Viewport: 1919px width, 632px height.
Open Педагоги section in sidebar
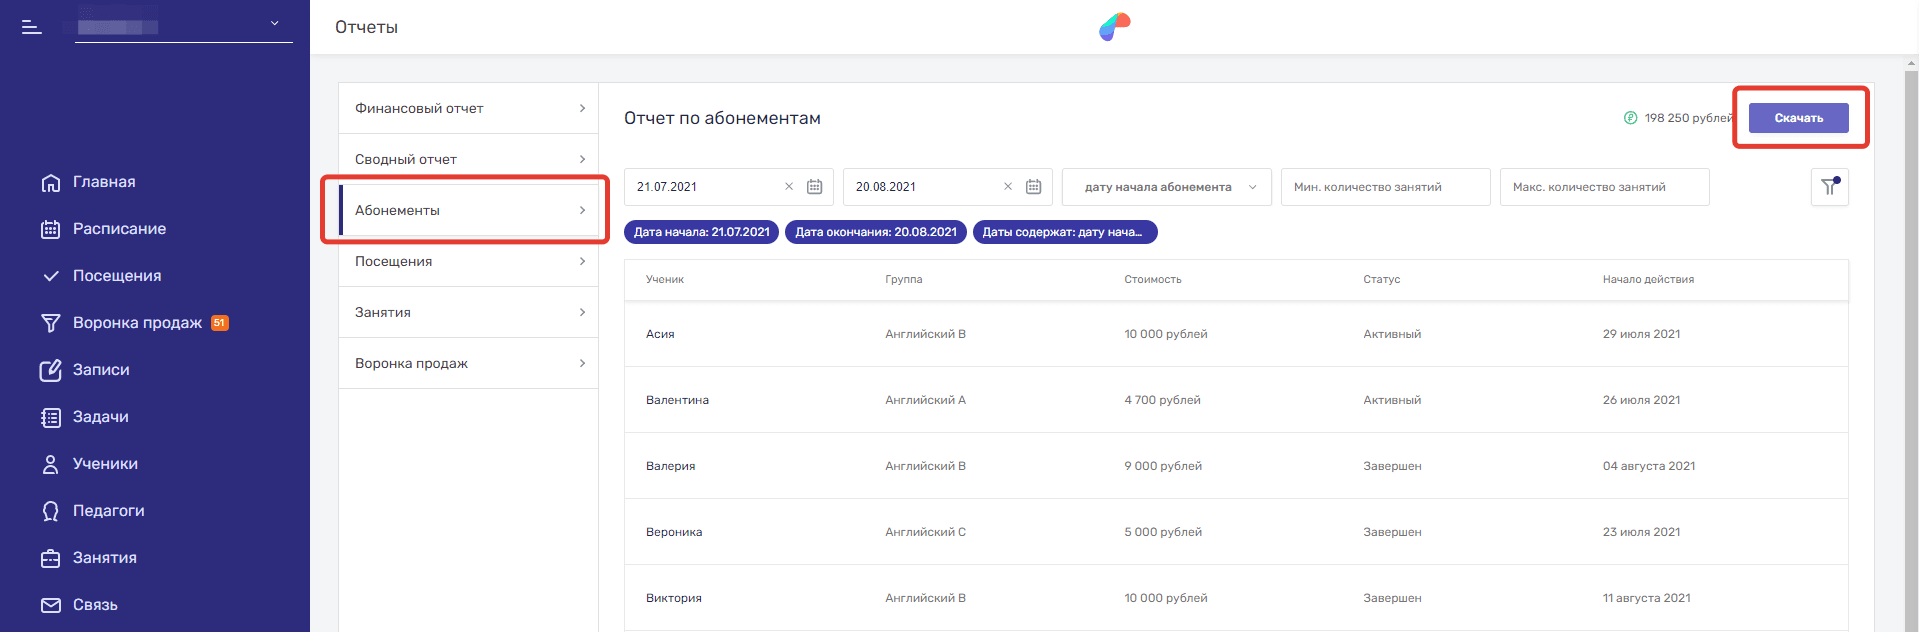pyautogui.click(x=108, y=511)
